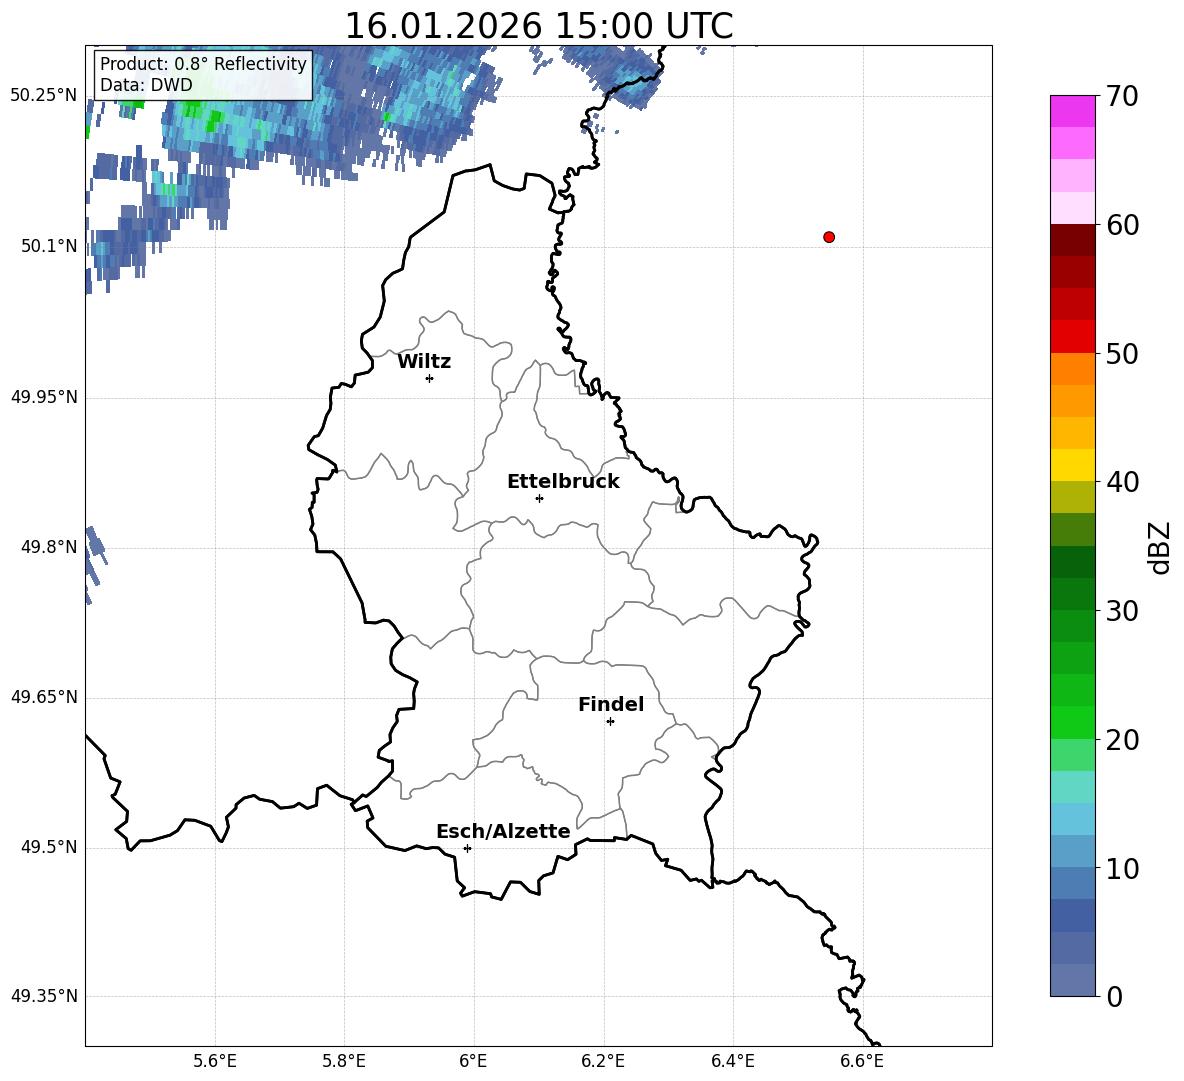Select the Wiltz label
The width and height of the screenshot is (1184, 1081).
[424, 362]
